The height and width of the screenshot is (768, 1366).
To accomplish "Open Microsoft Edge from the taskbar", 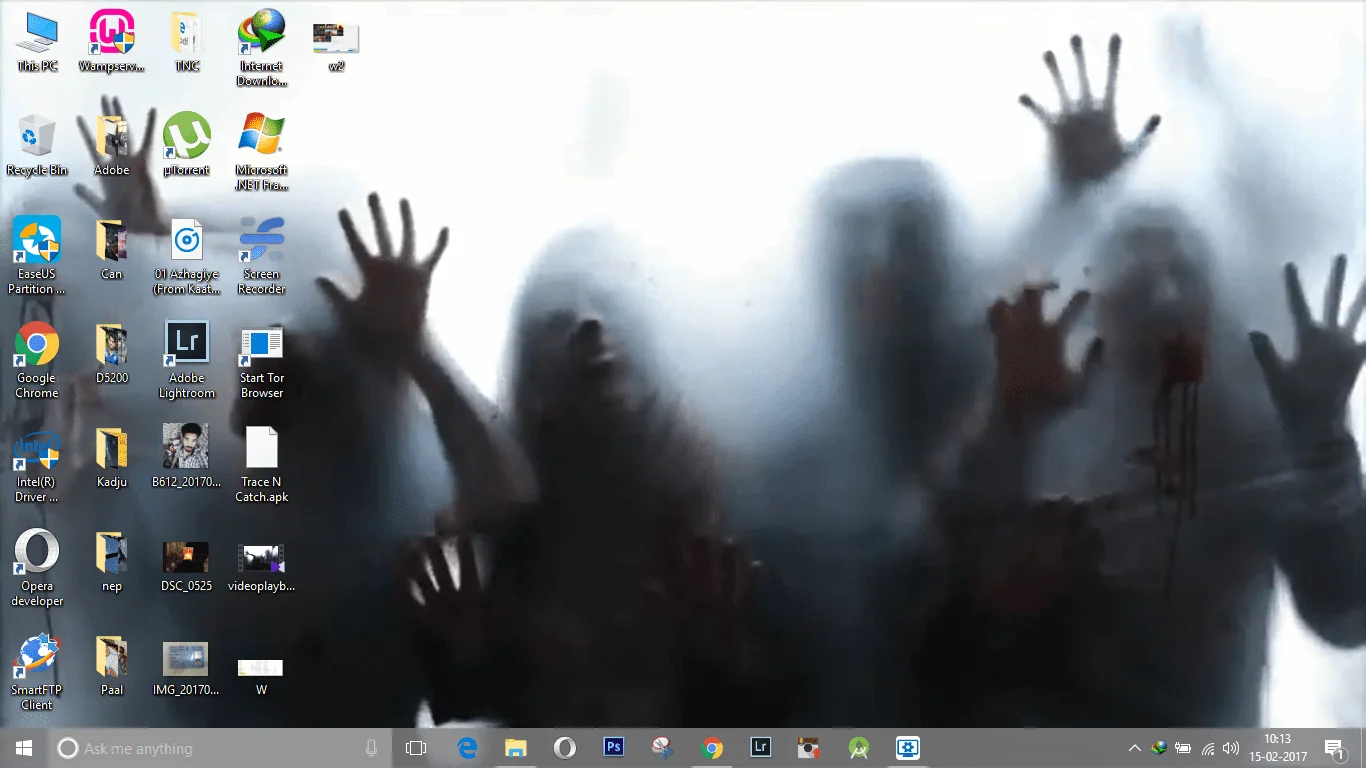I will coord(466,747).
